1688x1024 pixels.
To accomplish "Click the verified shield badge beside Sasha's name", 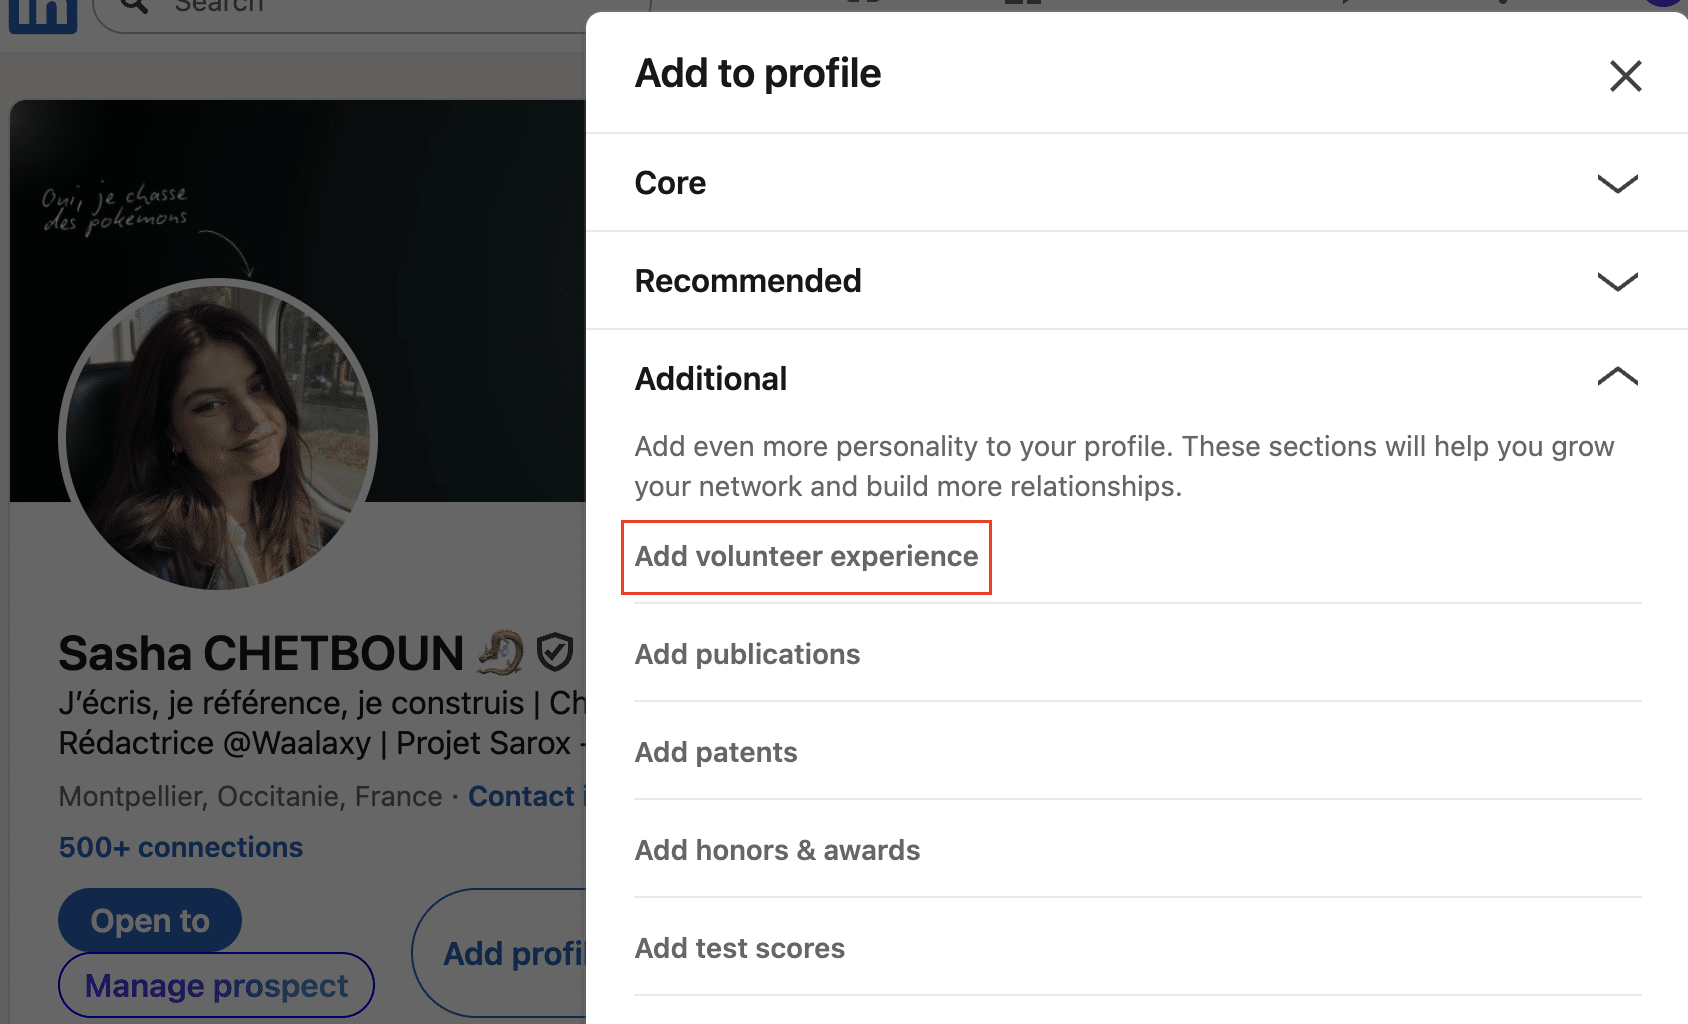I will (553, 651).
